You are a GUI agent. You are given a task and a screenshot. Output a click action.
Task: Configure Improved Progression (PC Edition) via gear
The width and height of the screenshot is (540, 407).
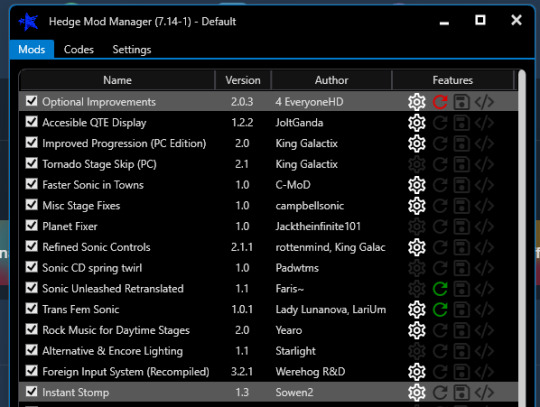pyautogui.click(x=417, y=144)
